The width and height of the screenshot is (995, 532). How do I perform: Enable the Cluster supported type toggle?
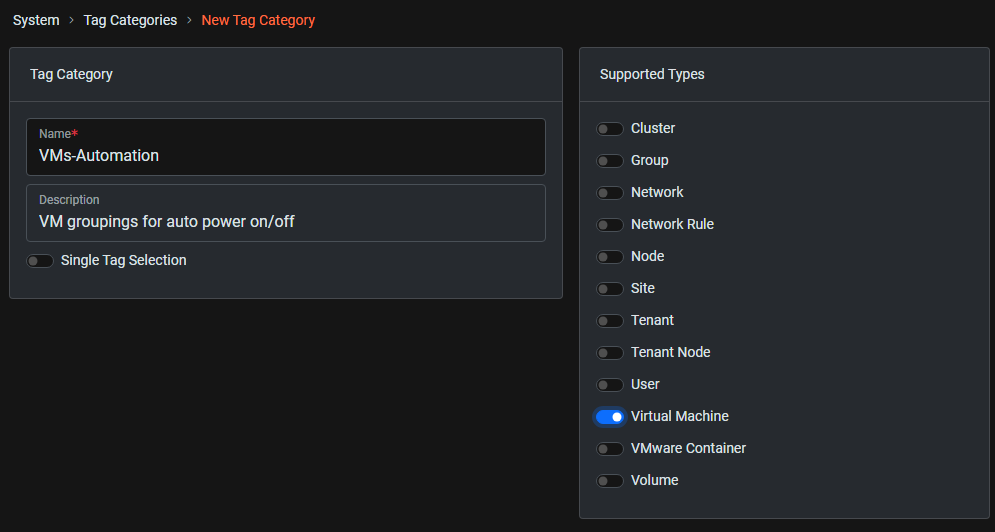[x=609, y=129]
